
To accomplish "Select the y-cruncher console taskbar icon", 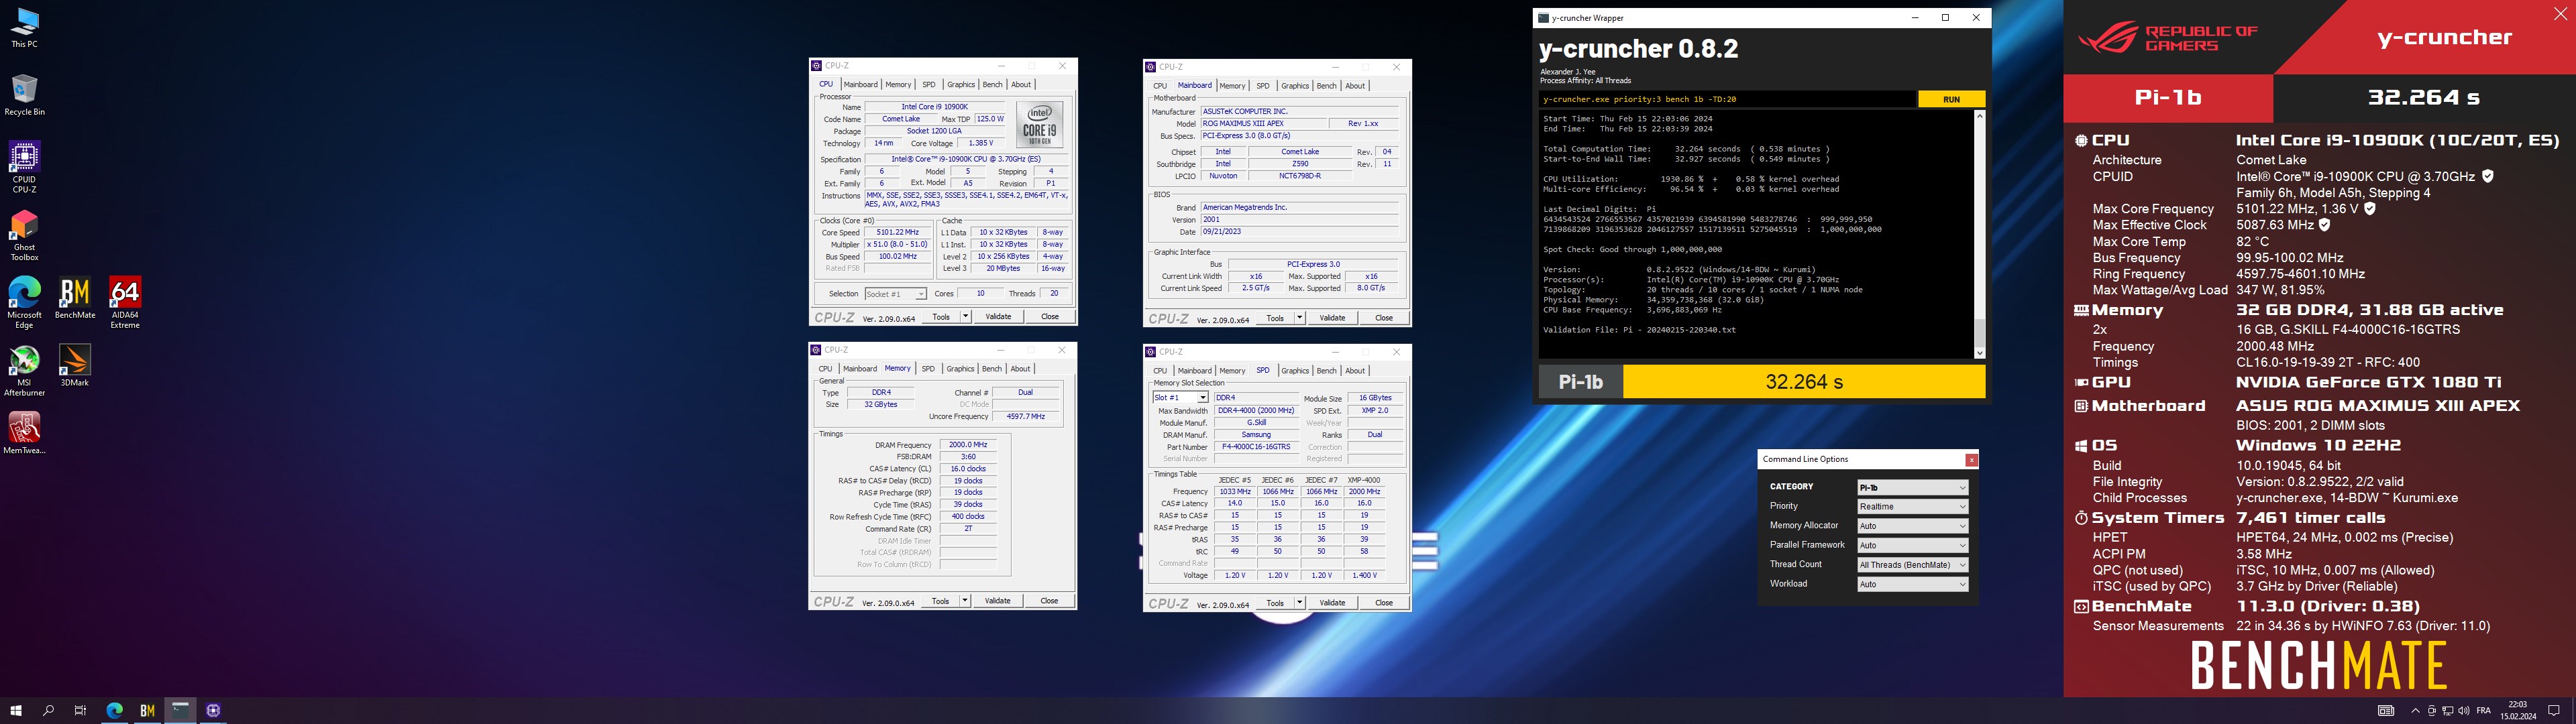I will pyautogui.click(x=180, y=710).
